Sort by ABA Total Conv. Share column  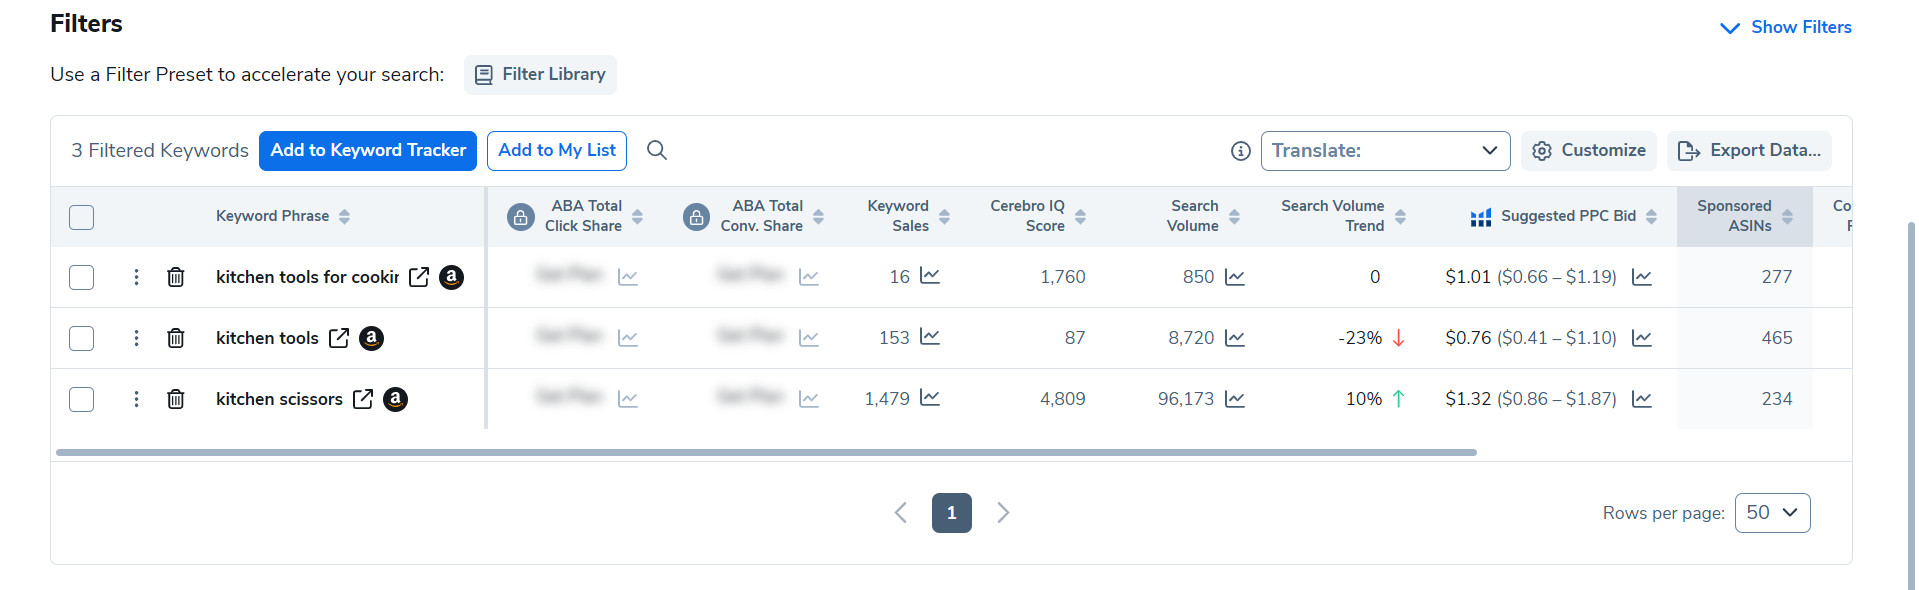(x=818, y=217)
